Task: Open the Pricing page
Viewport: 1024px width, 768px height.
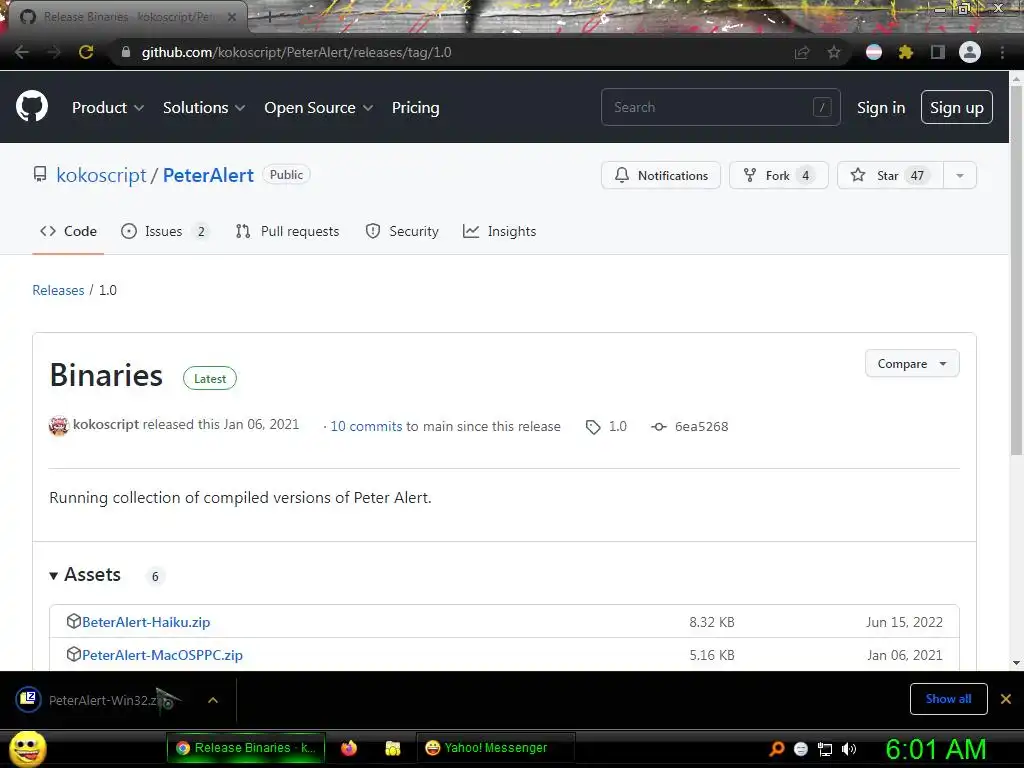Action: point(415,108)
